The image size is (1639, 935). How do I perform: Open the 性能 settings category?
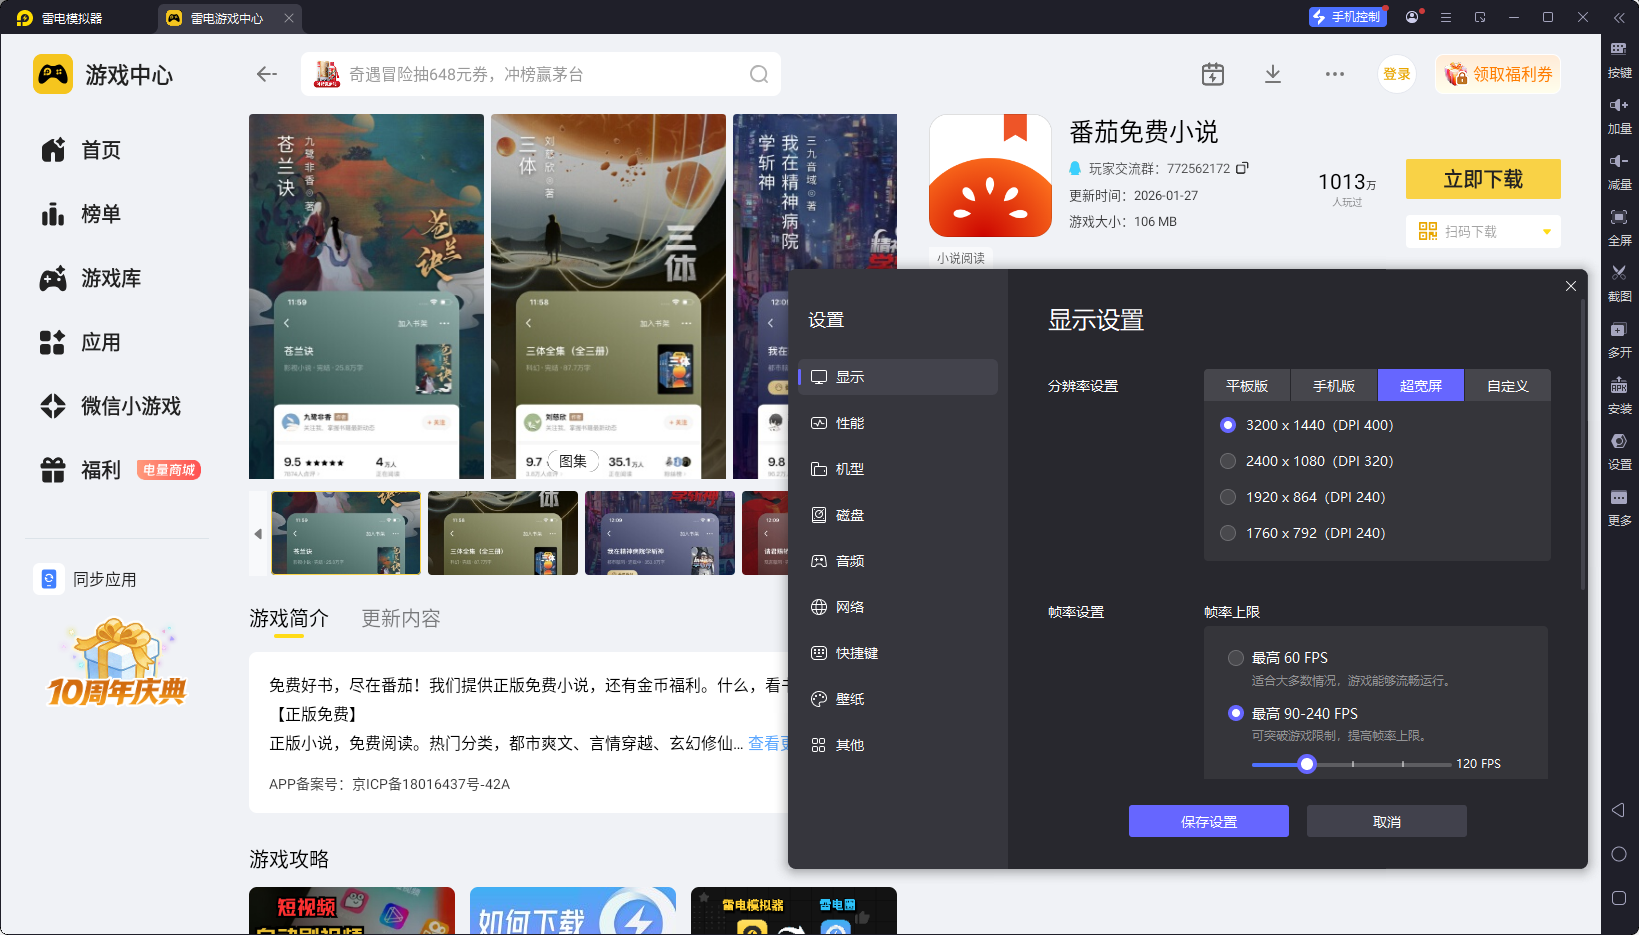click(x=850, y=423)
